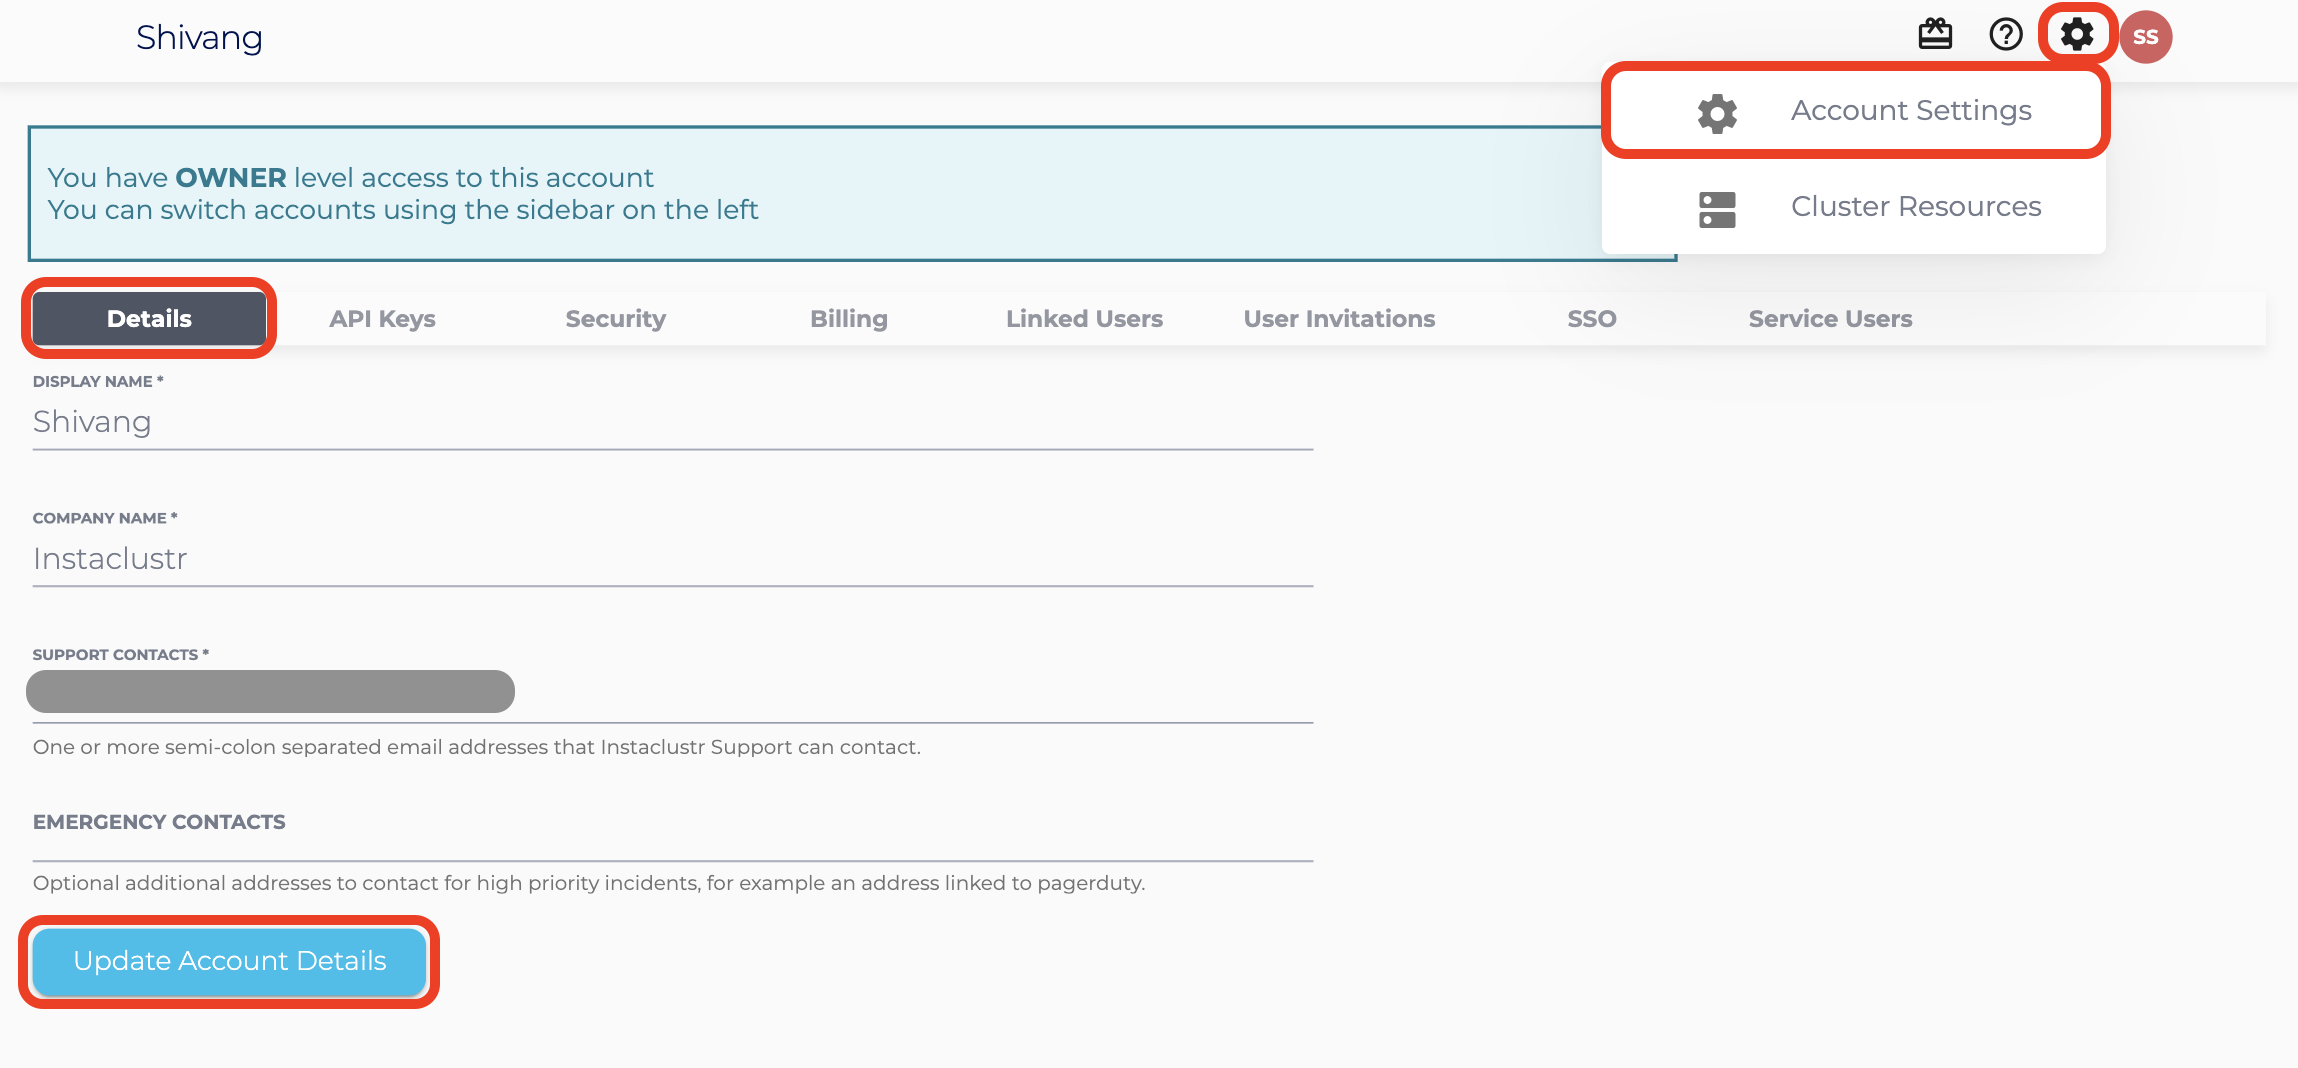Screen dimensions: 2298x1068
Task: Click the Cluster Resources server icon
Action: coord(1716,208)
